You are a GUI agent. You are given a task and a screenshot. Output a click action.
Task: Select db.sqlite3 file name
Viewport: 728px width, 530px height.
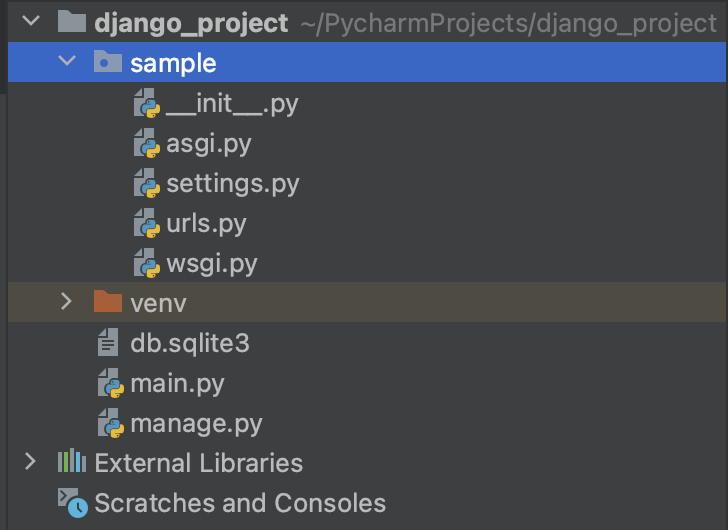[190, 343]
